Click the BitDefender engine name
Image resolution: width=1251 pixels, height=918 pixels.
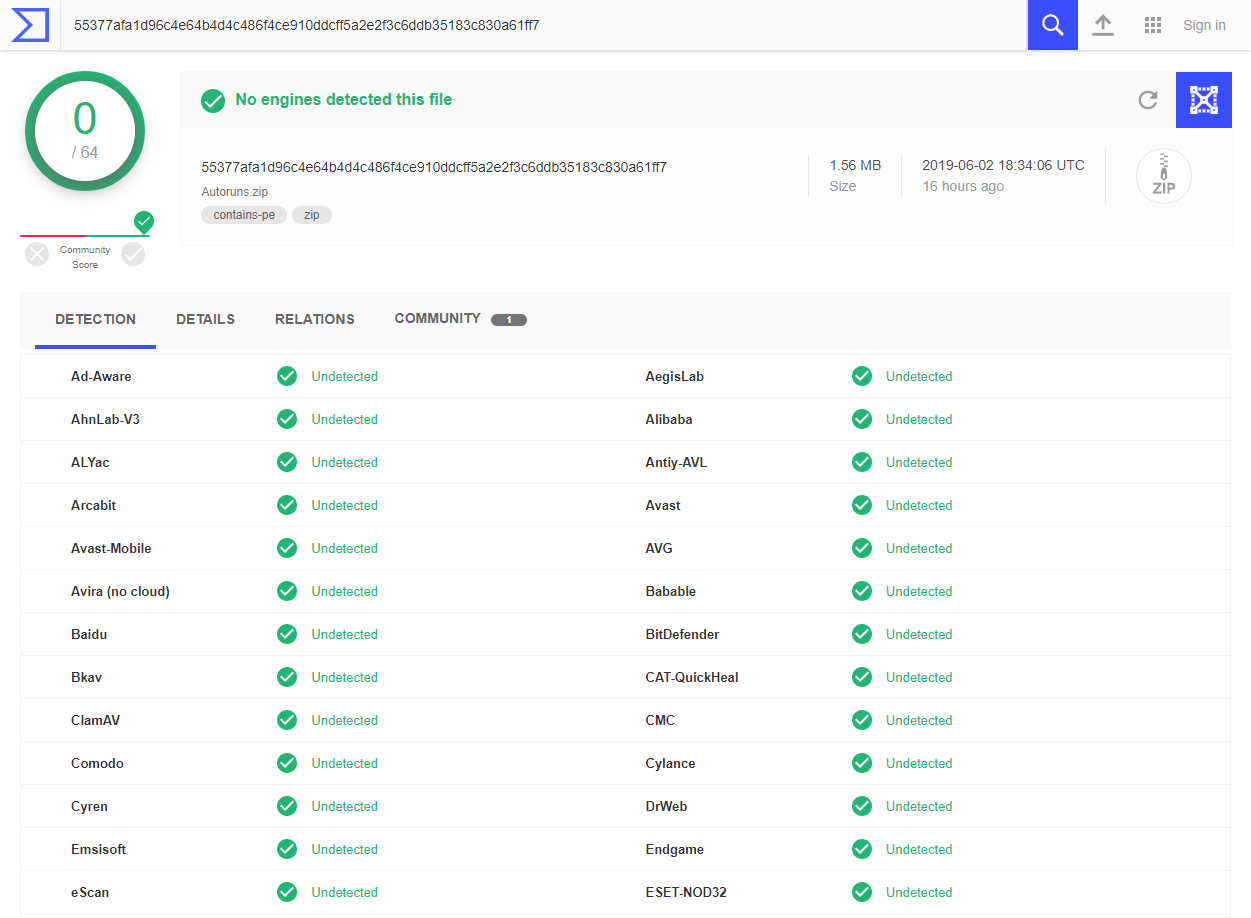coord(682,634)
